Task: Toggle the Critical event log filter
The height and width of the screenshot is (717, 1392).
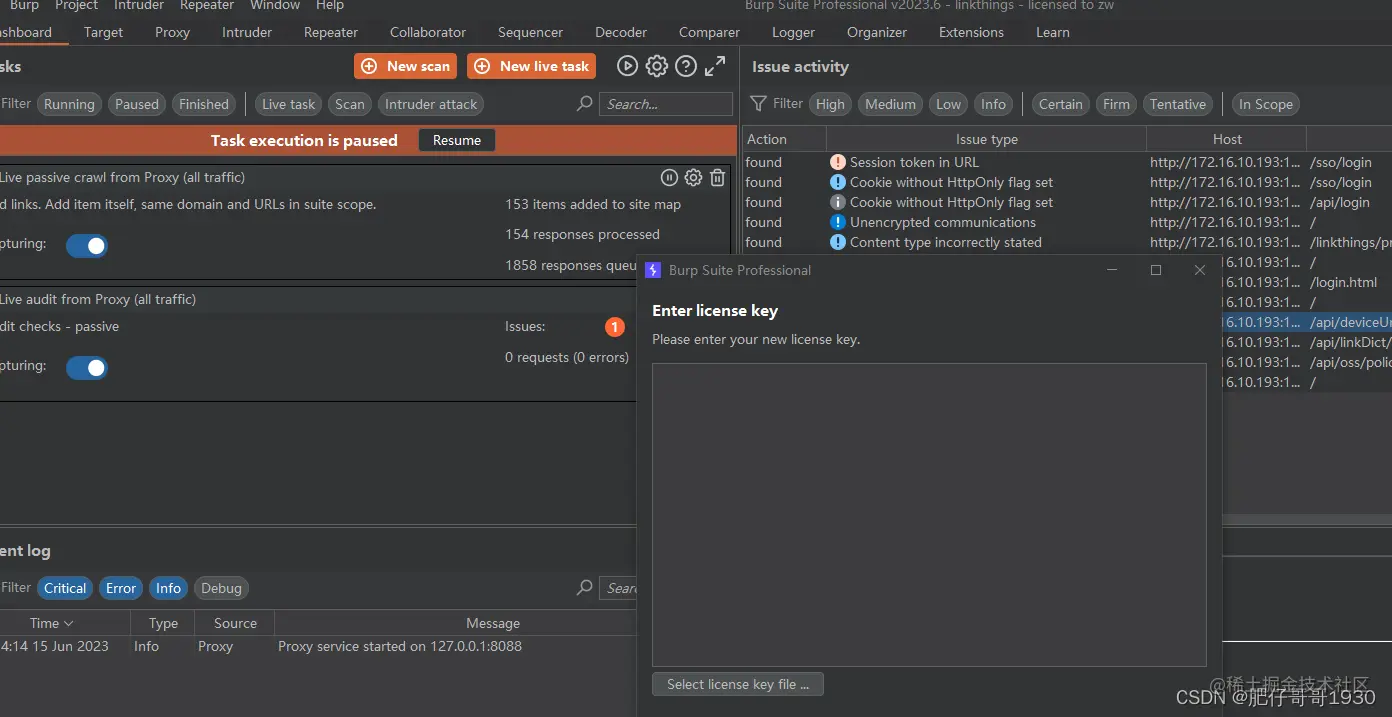Action: click(x=65, y=588)
